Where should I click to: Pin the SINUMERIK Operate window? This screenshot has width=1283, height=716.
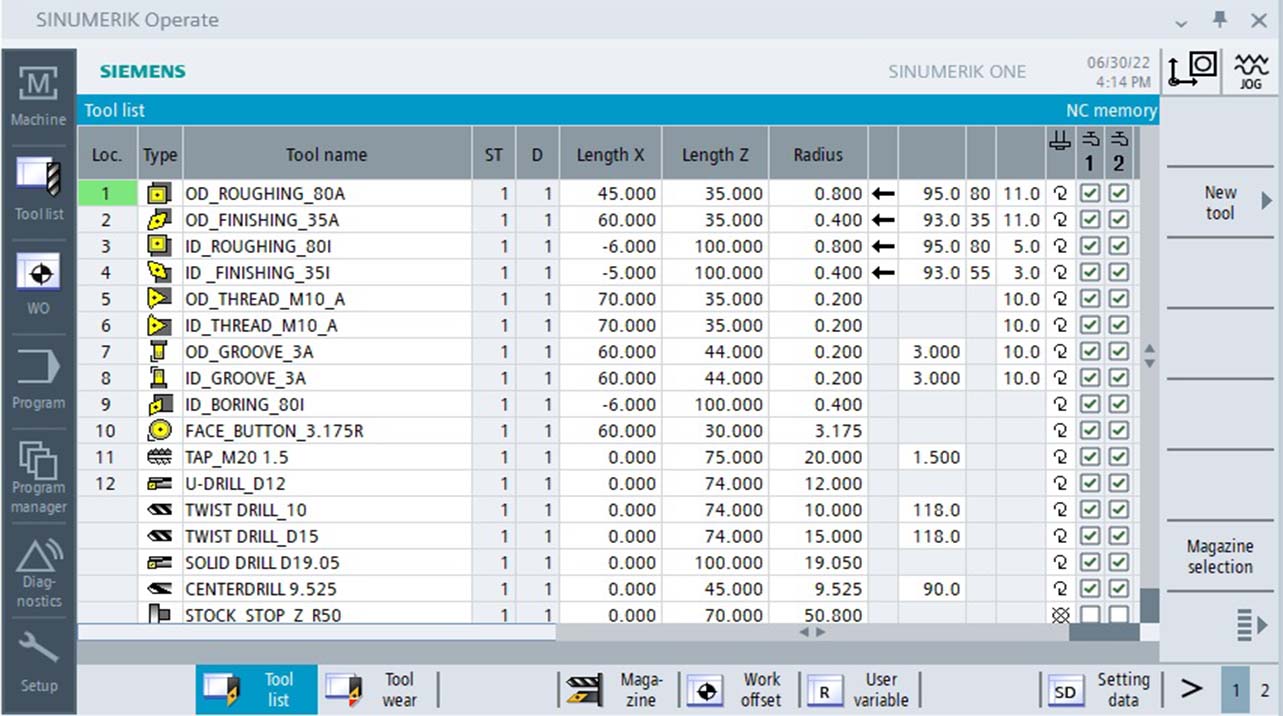(1220, 20)
